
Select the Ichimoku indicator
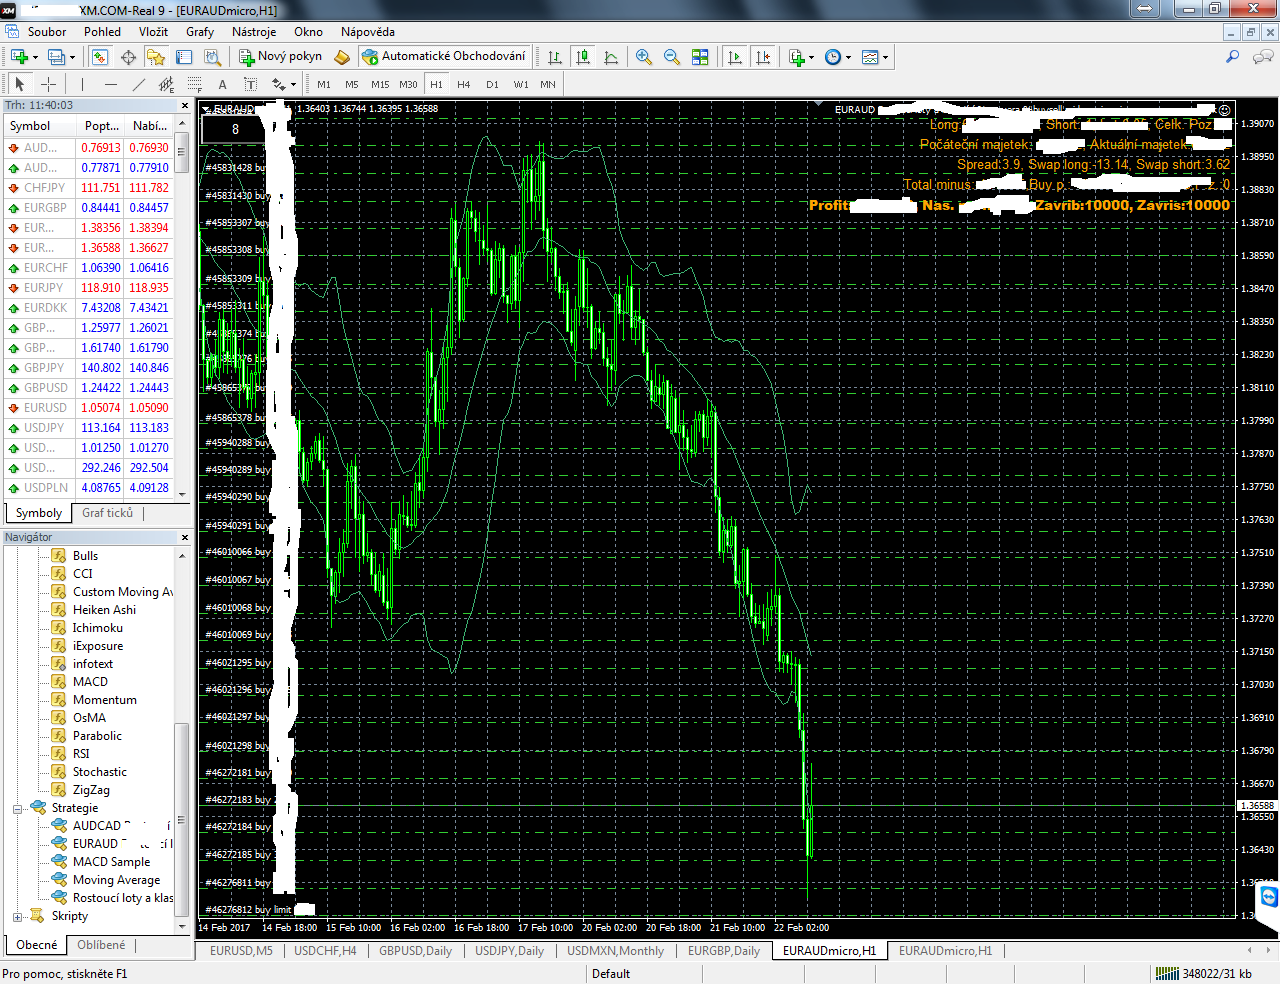(x=97, y=628)
